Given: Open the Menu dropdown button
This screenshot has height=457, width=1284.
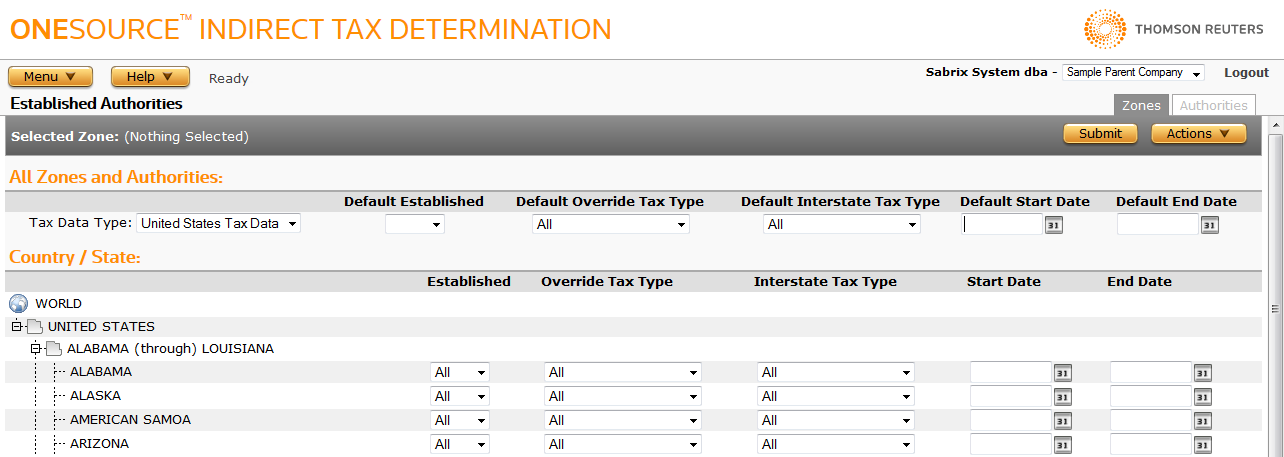Looking at the screenshot, I should (50, 77).
